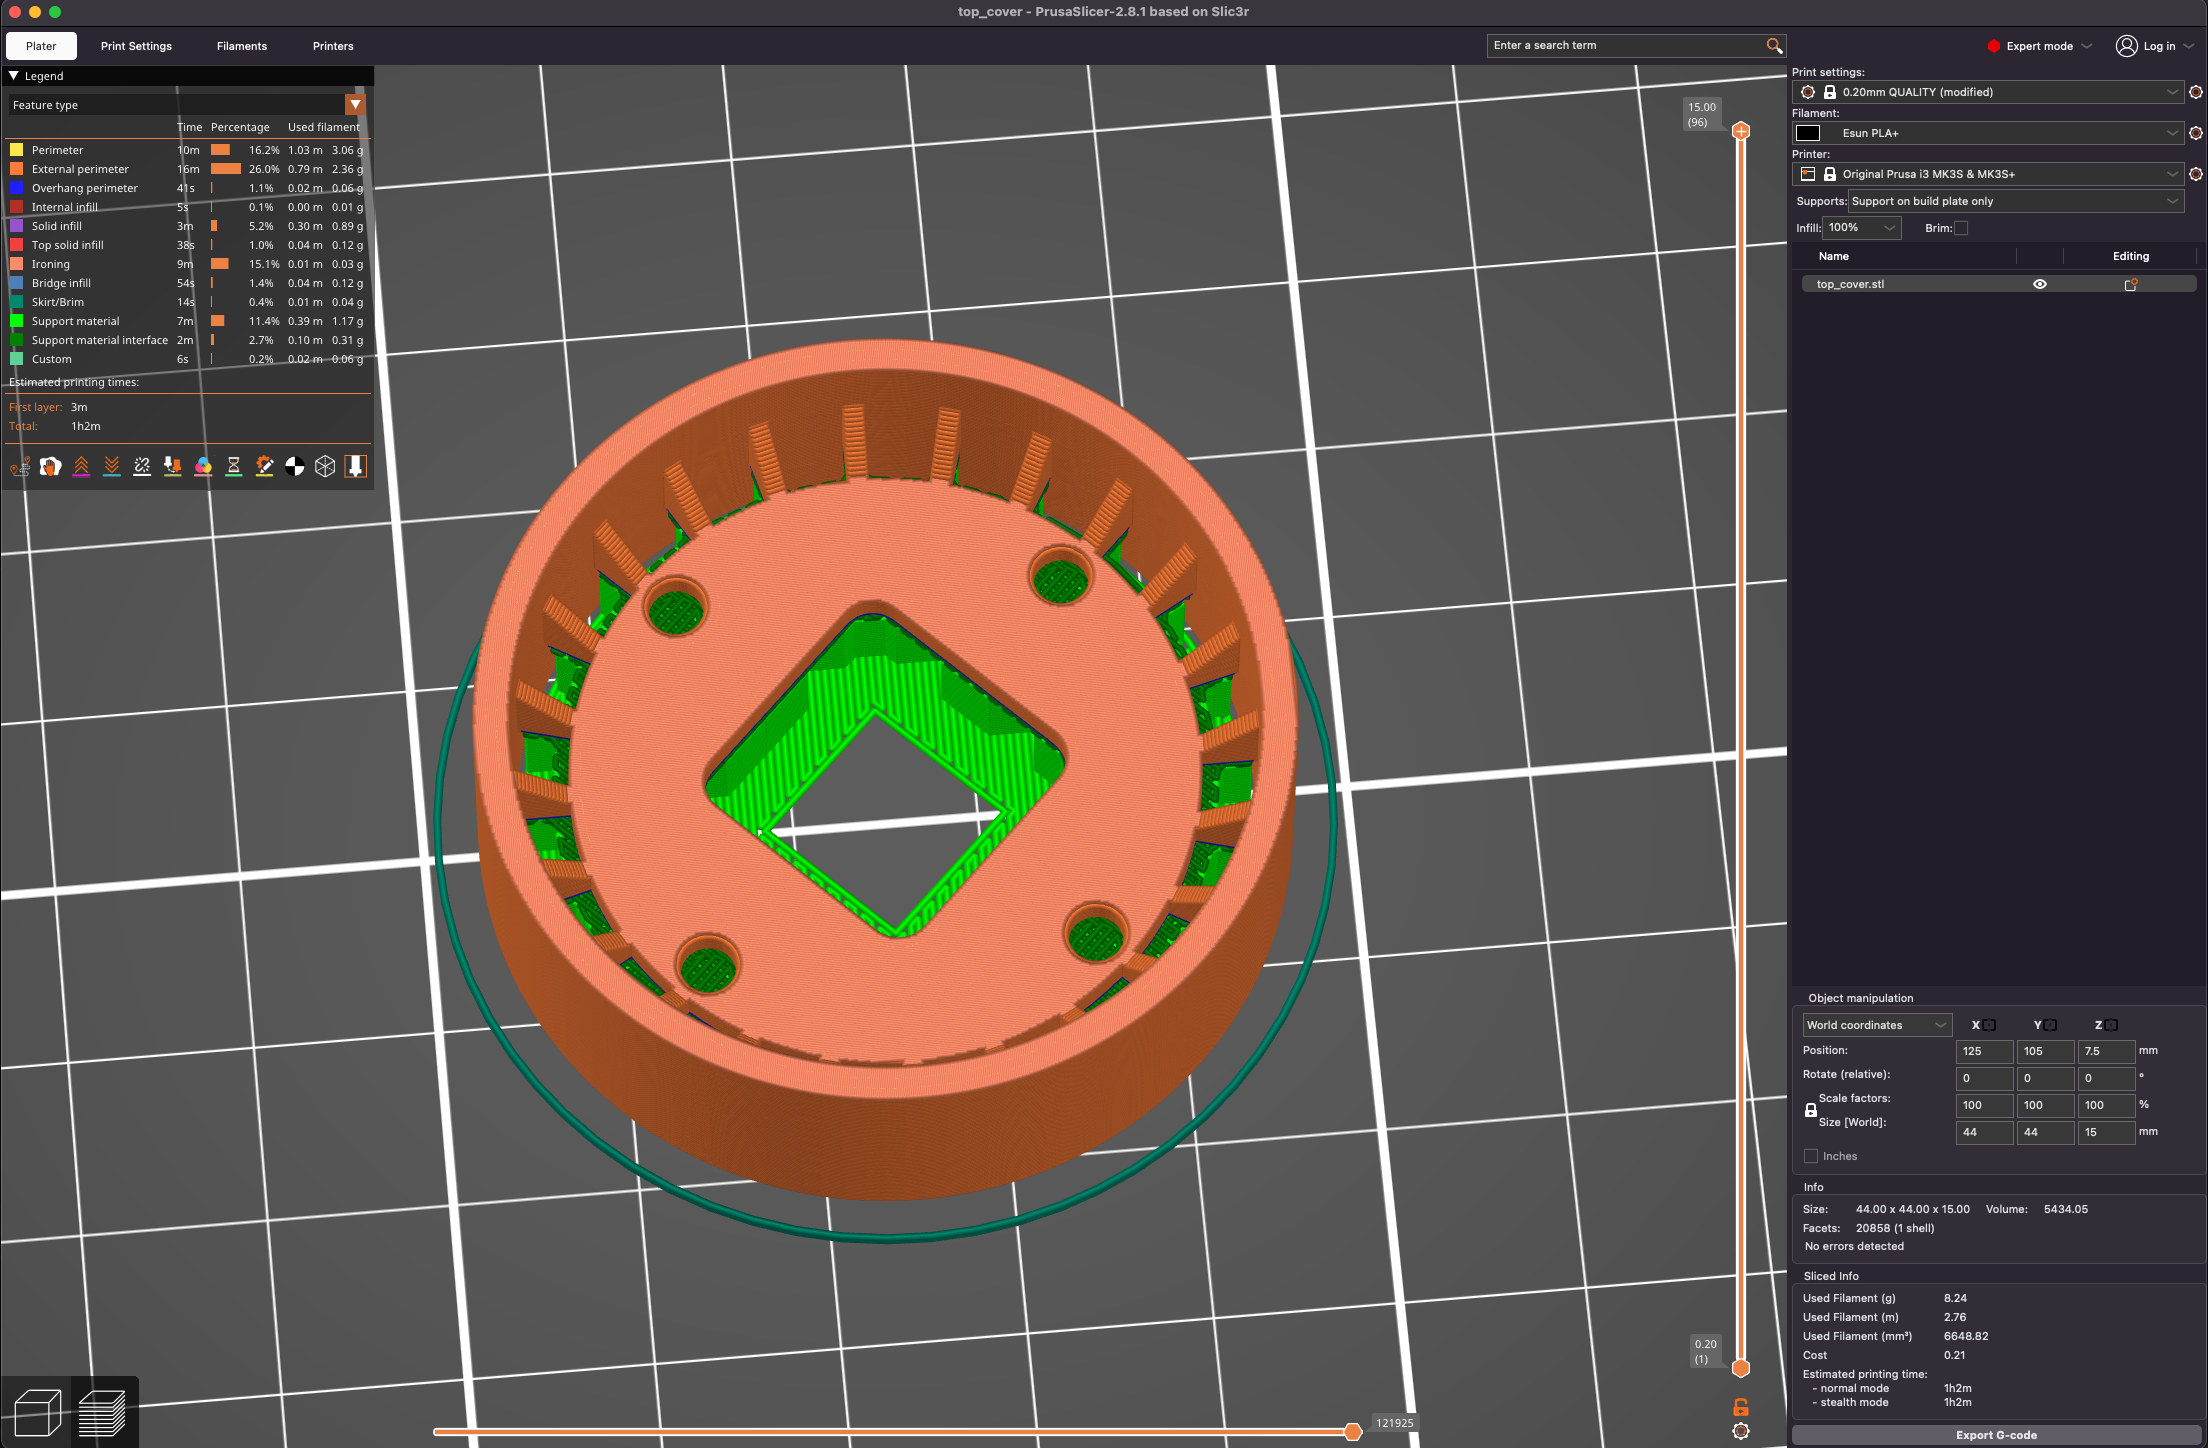The width and height of the screenshot is (2208, 1448).
Task: Switch to the Print Settings tab
Action: [136, 46]
